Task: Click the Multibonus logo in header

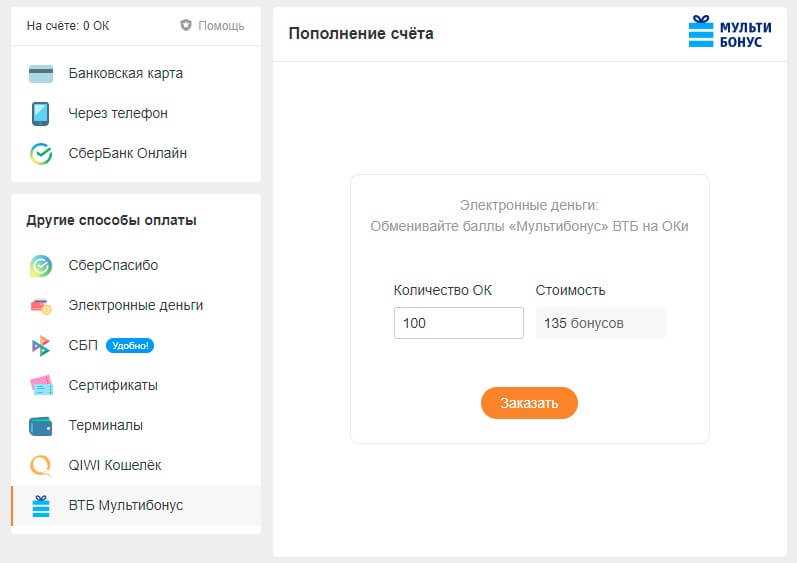Action: (729, 33)
